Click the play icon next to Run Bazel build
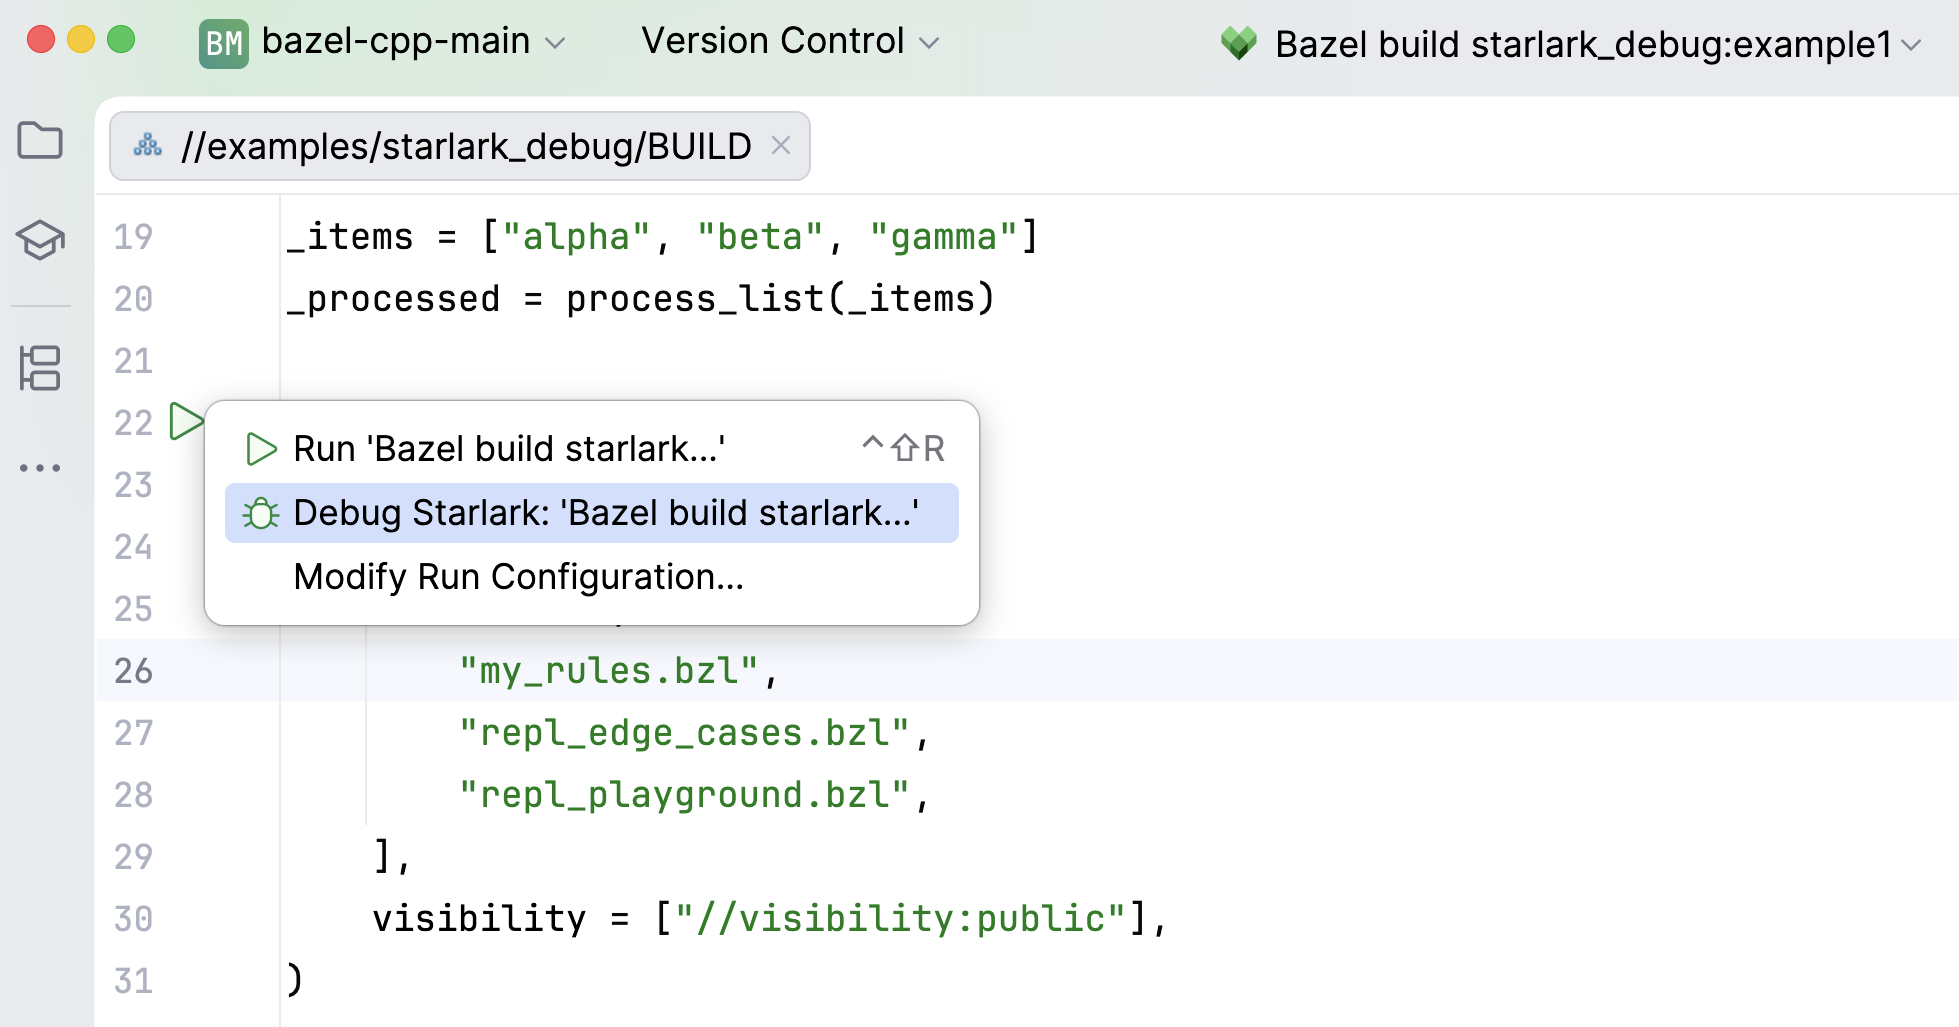This screenshot has width=1959, height=1027. coord(261,449)
